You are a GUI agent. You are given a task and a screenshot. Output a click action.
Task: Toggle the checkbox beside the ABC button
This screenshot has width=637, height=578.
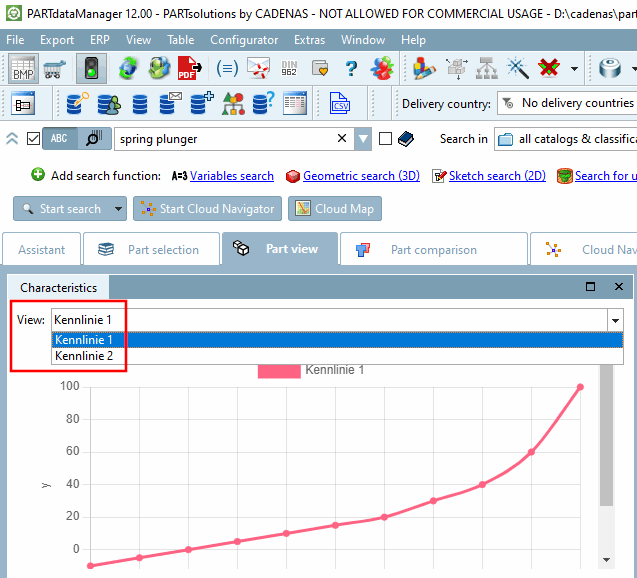pos(33,139)
